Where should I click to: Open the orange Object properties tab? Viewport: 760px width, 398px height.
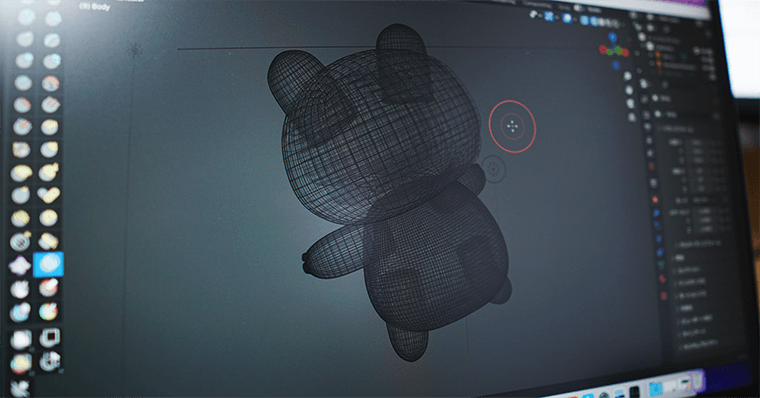tap(656, 199)
